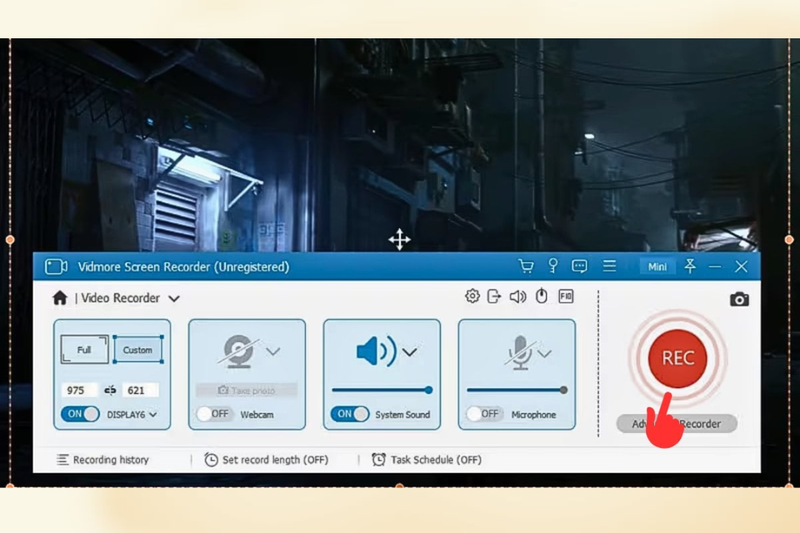Open mouse settings icon
This screenshot has height=533, width=800.
point(541,296)
